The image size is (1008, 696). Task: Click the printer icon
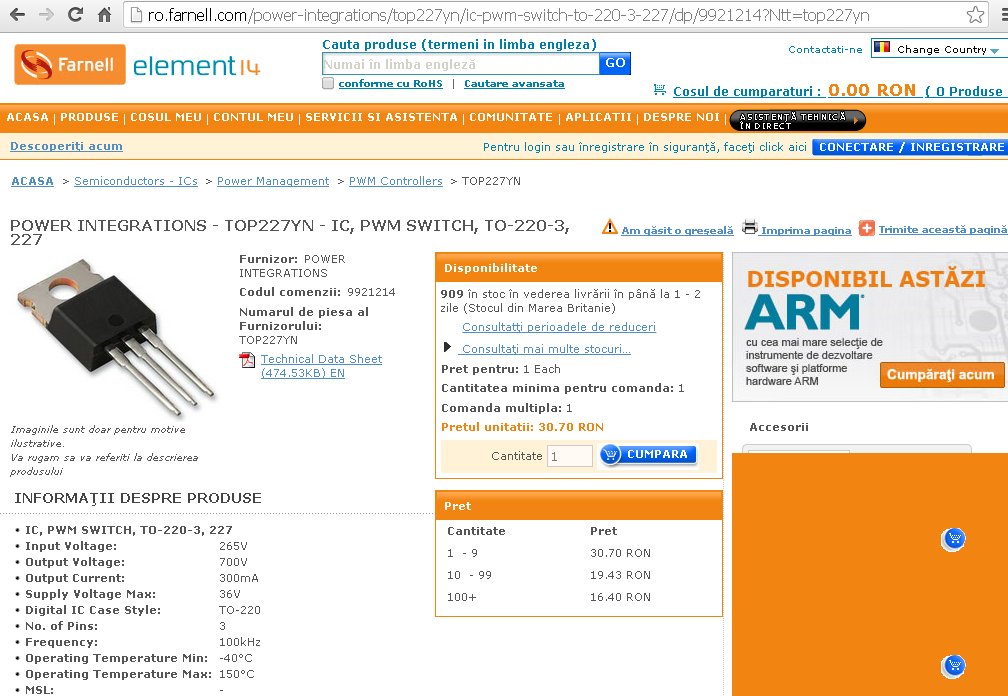(x=750, y=227)
